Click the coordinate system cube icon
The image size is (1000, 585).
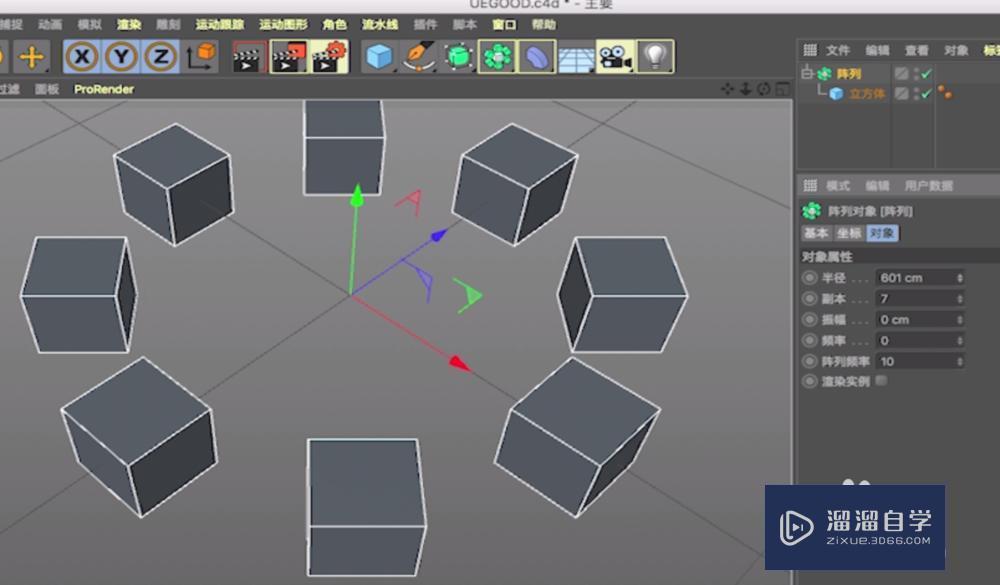click(x=201, y=57)
